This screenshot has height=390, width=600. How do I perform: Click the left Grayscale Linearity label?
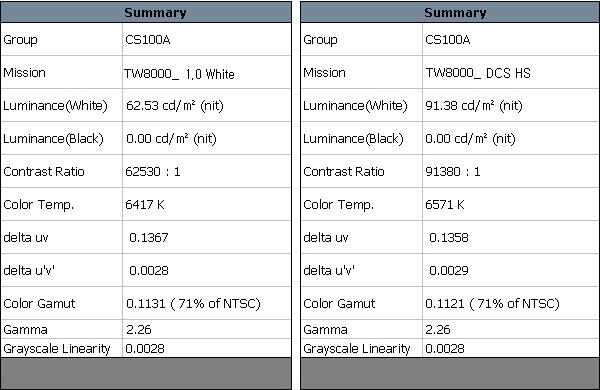57,349
